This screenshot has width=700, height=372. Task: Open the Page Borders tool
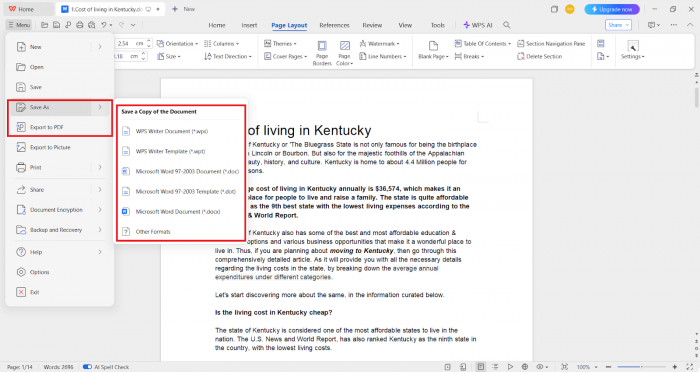[x=322, y=53]
